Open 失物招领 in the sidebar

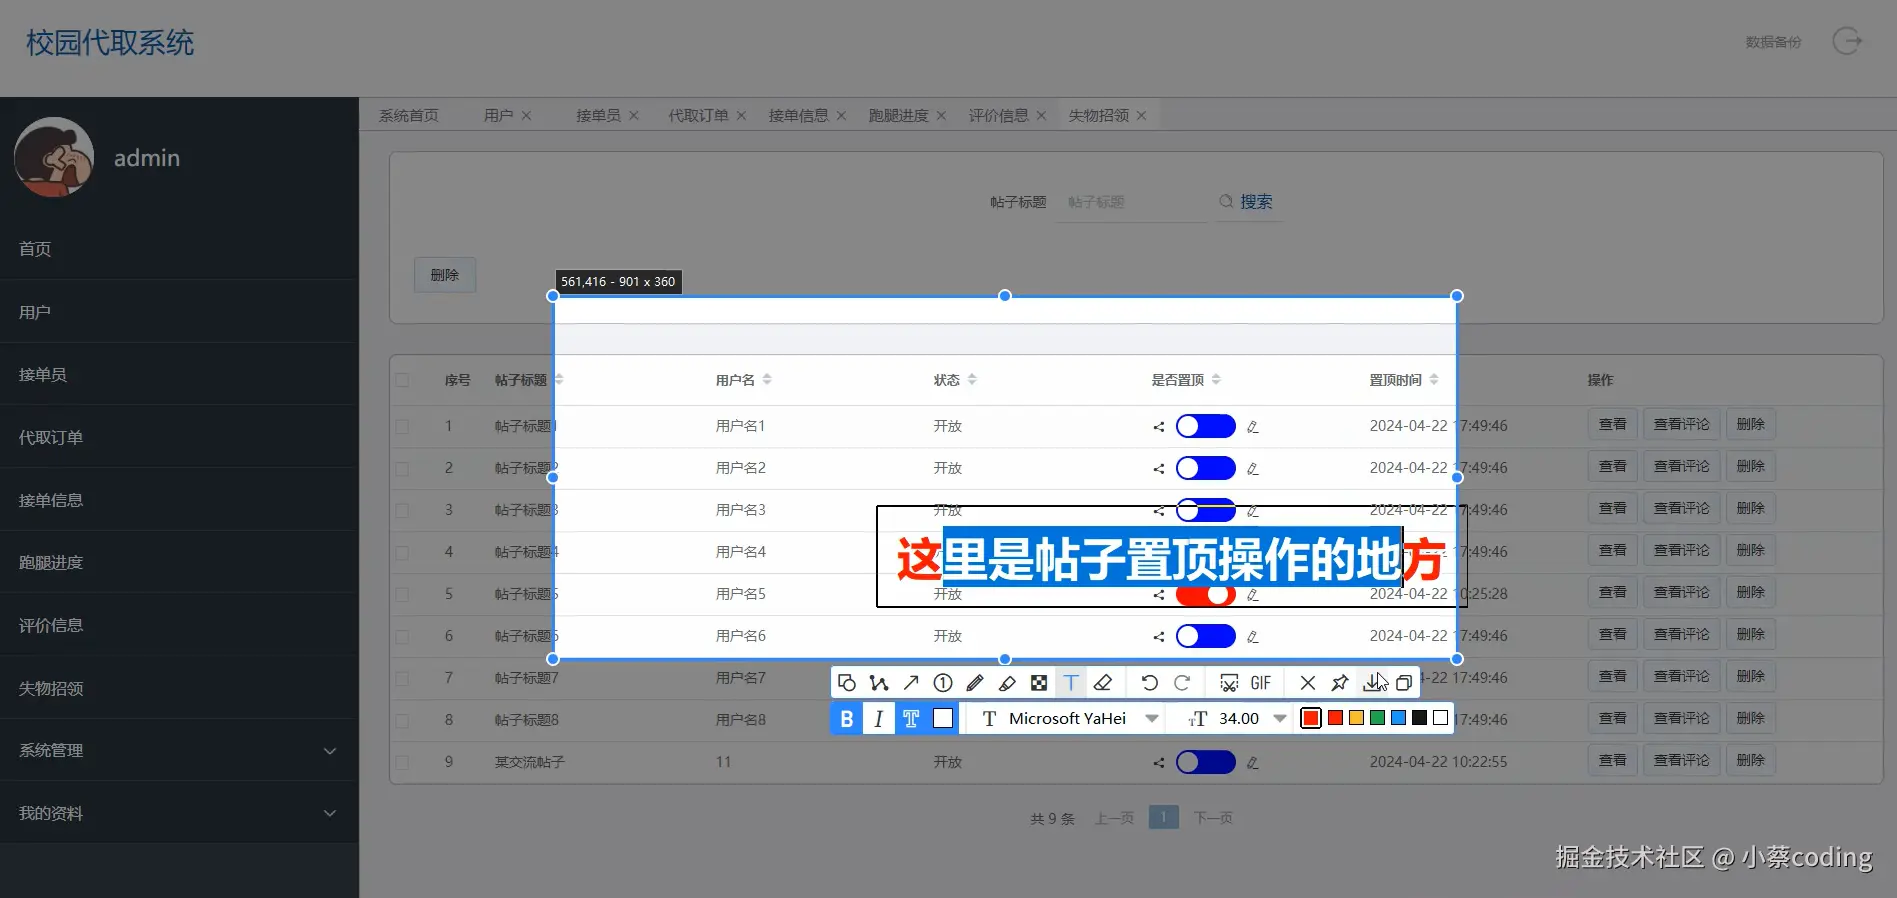tap(179, 688)
